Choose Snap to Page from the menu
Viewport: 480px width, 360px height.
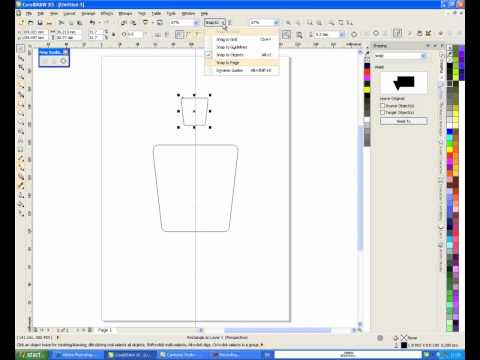pos(242,63)
